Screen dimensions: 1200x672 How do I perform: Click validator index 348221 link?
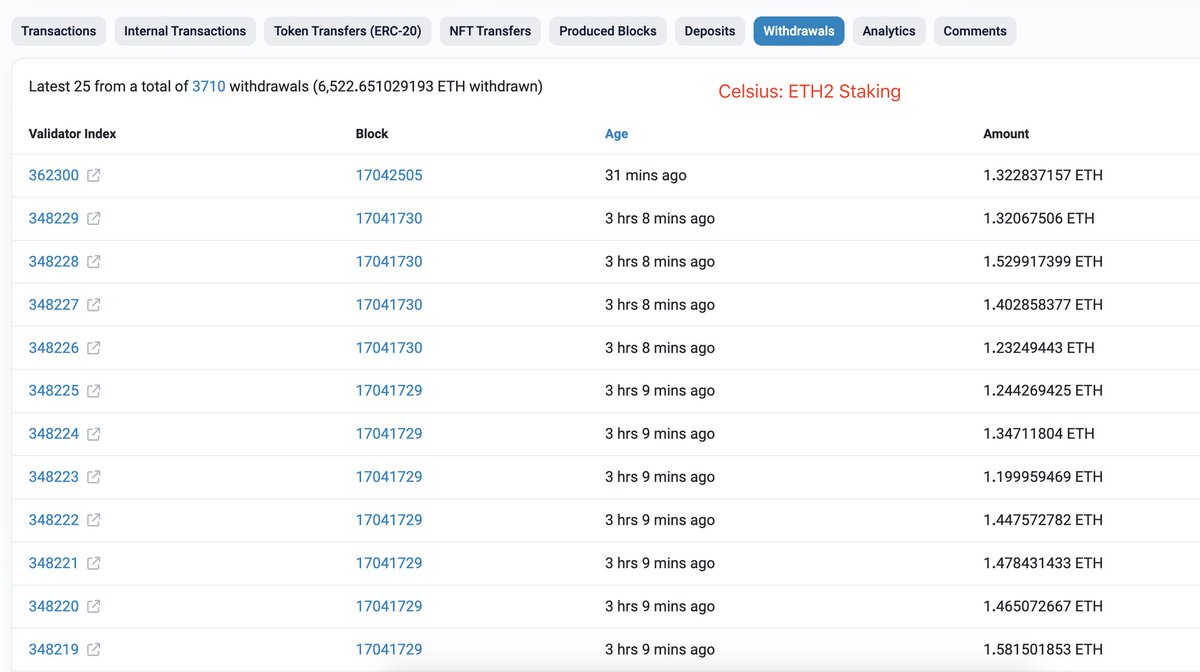click(x=54, y=563)
